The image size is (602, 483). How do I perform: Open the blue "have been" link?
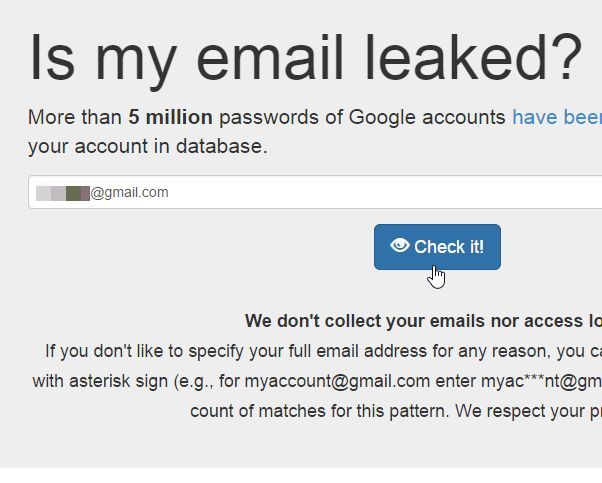tap(557, 117)
